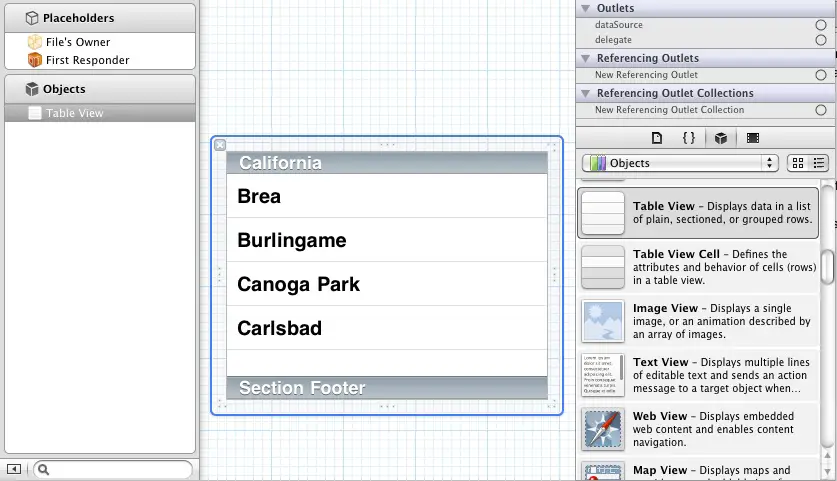Close the table view on canvas
This screenshot has height=481, width=837.
click(x=220, y=145)
